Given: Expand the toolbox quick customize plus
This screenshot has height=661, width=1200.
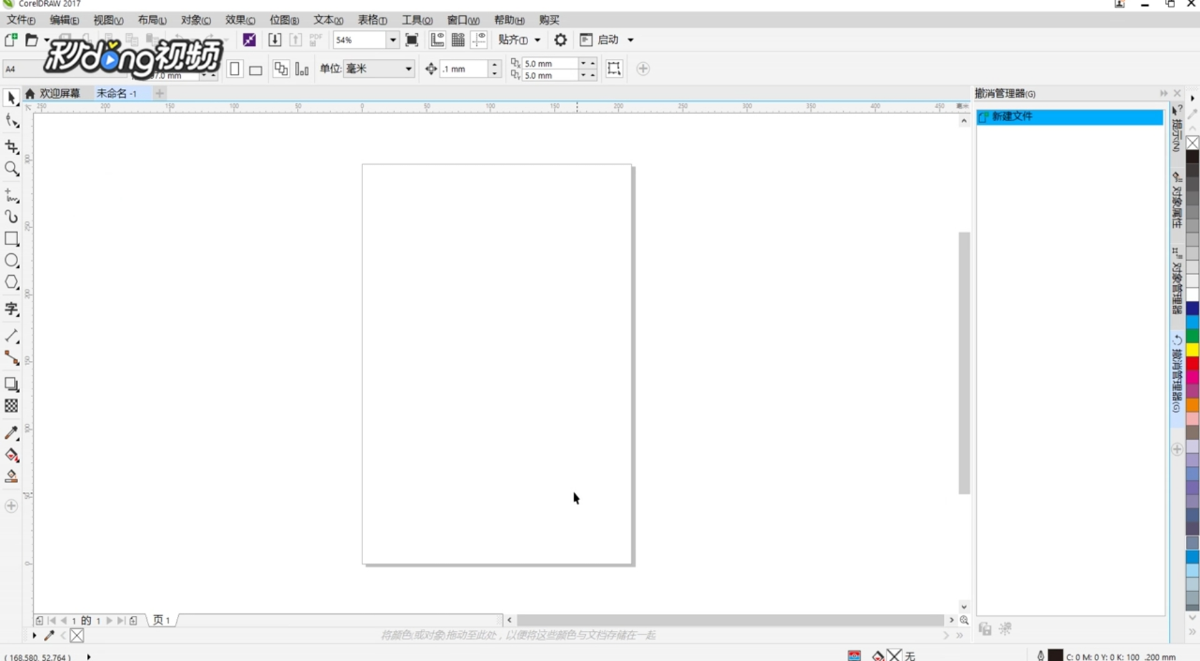Looking at the screenshot, I should (11, 506).
